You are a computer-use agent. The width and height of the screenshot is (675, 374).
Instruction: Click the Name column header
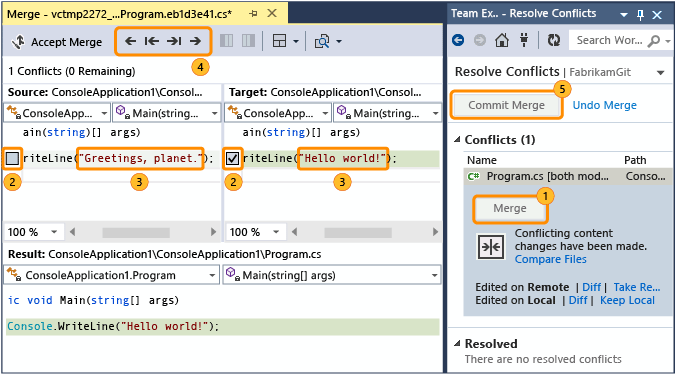(x=482, y=160)
